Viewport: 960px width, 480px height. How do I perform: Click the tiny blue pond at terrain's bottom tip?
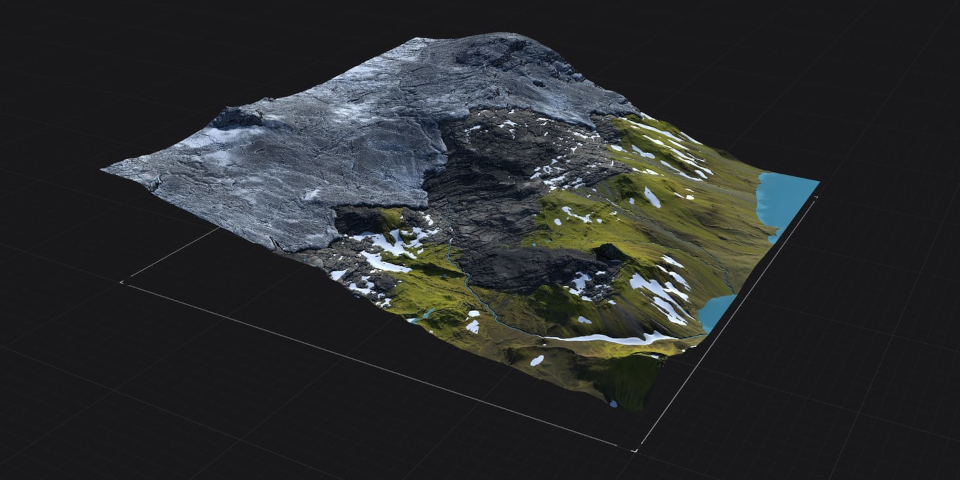click(612, 404)
